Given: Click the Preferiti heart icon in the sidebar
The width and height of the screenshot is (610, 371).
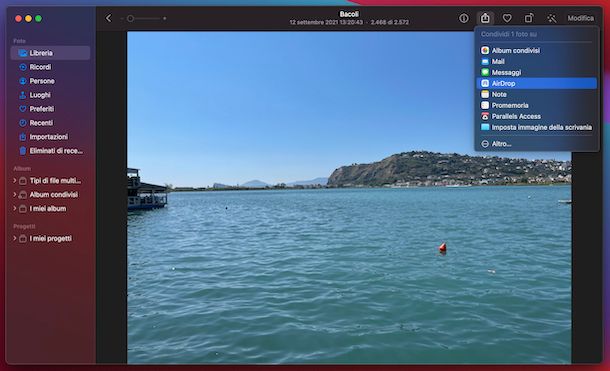Looking at the screenshot, I should coord(23,109).
